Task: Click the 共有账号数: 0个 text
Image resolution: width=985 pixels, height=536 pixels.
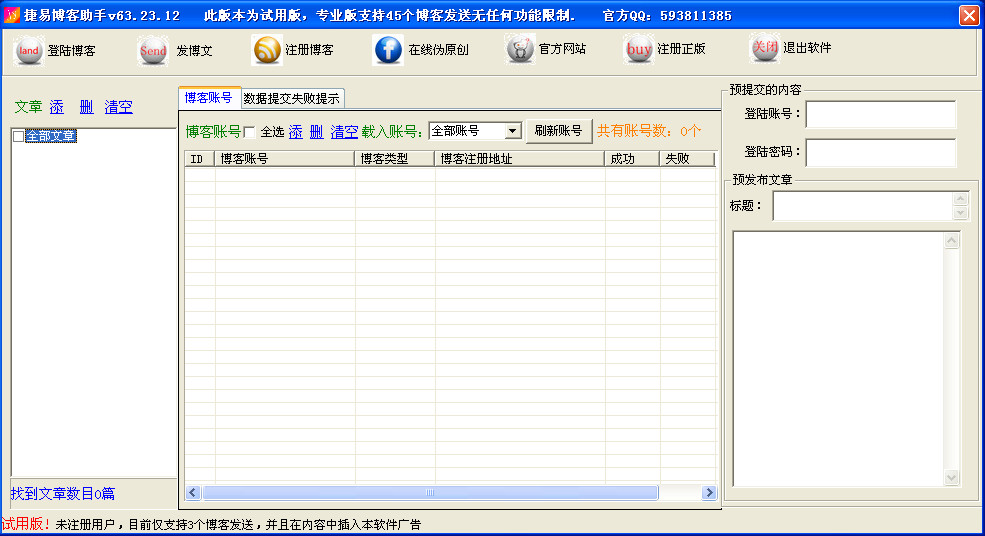Action: [648, 131]
